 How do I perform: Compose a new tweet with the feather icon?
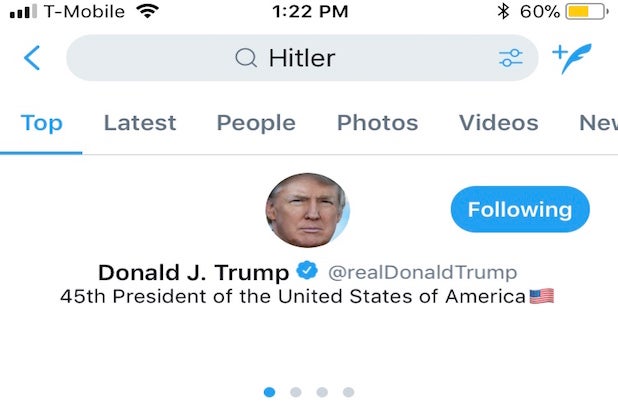pos(572,58)
